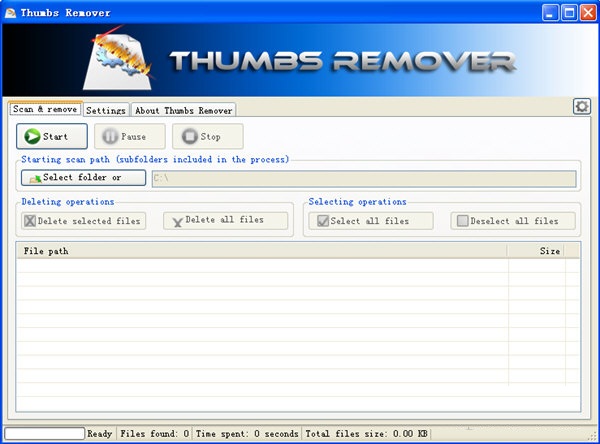Click the Stop icon

(x=189, y=136)
